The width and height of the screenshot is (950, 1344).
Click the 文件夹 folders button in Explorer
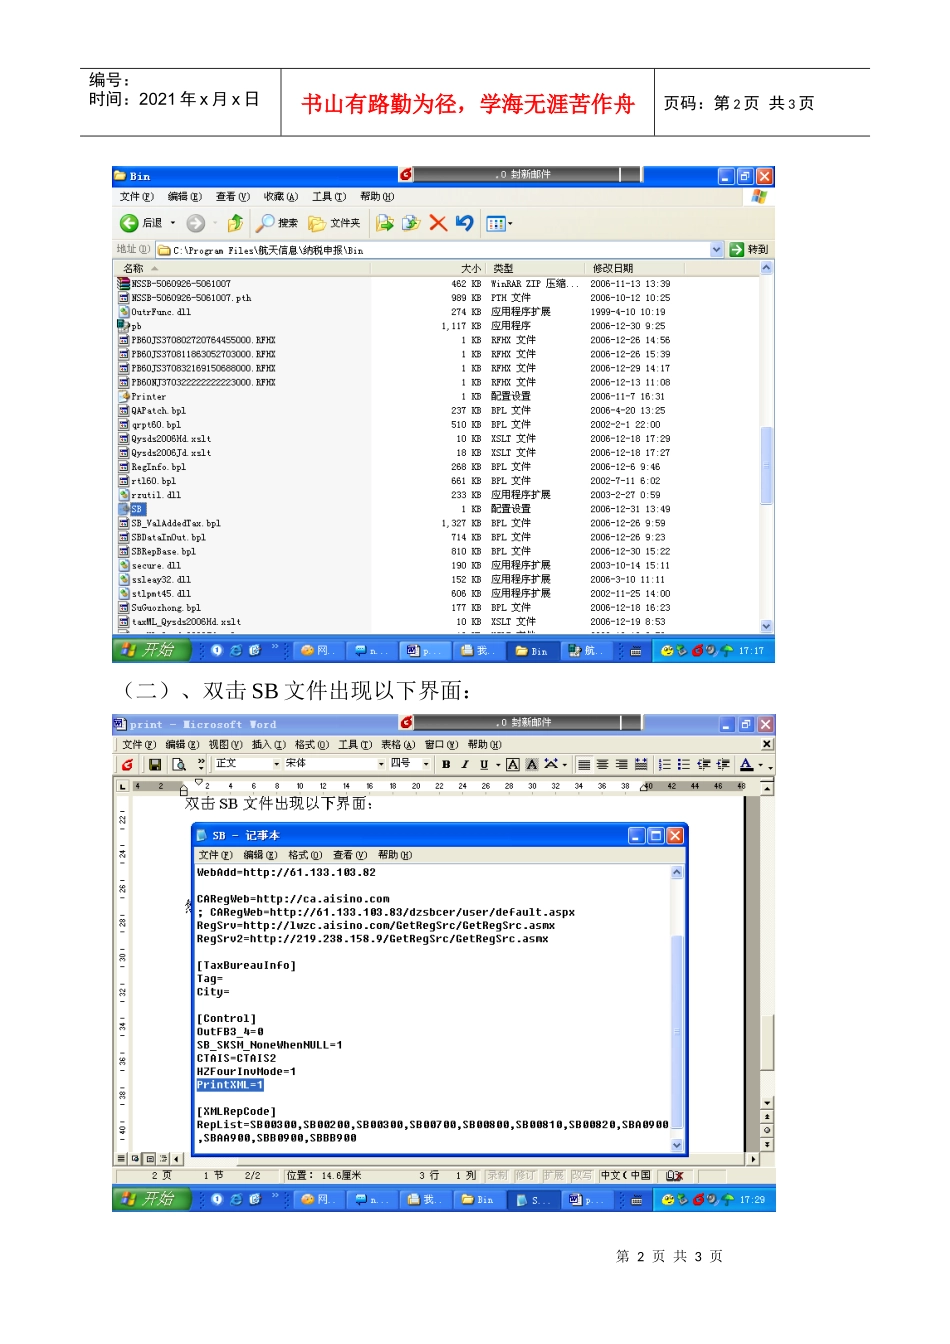point(335,223)
